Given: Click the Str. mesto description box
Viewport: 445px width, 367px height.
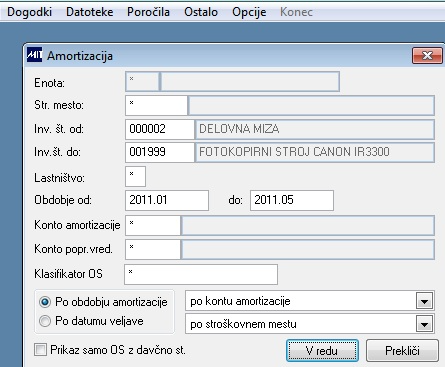Looking at the screenshot, I should (312, 105).
